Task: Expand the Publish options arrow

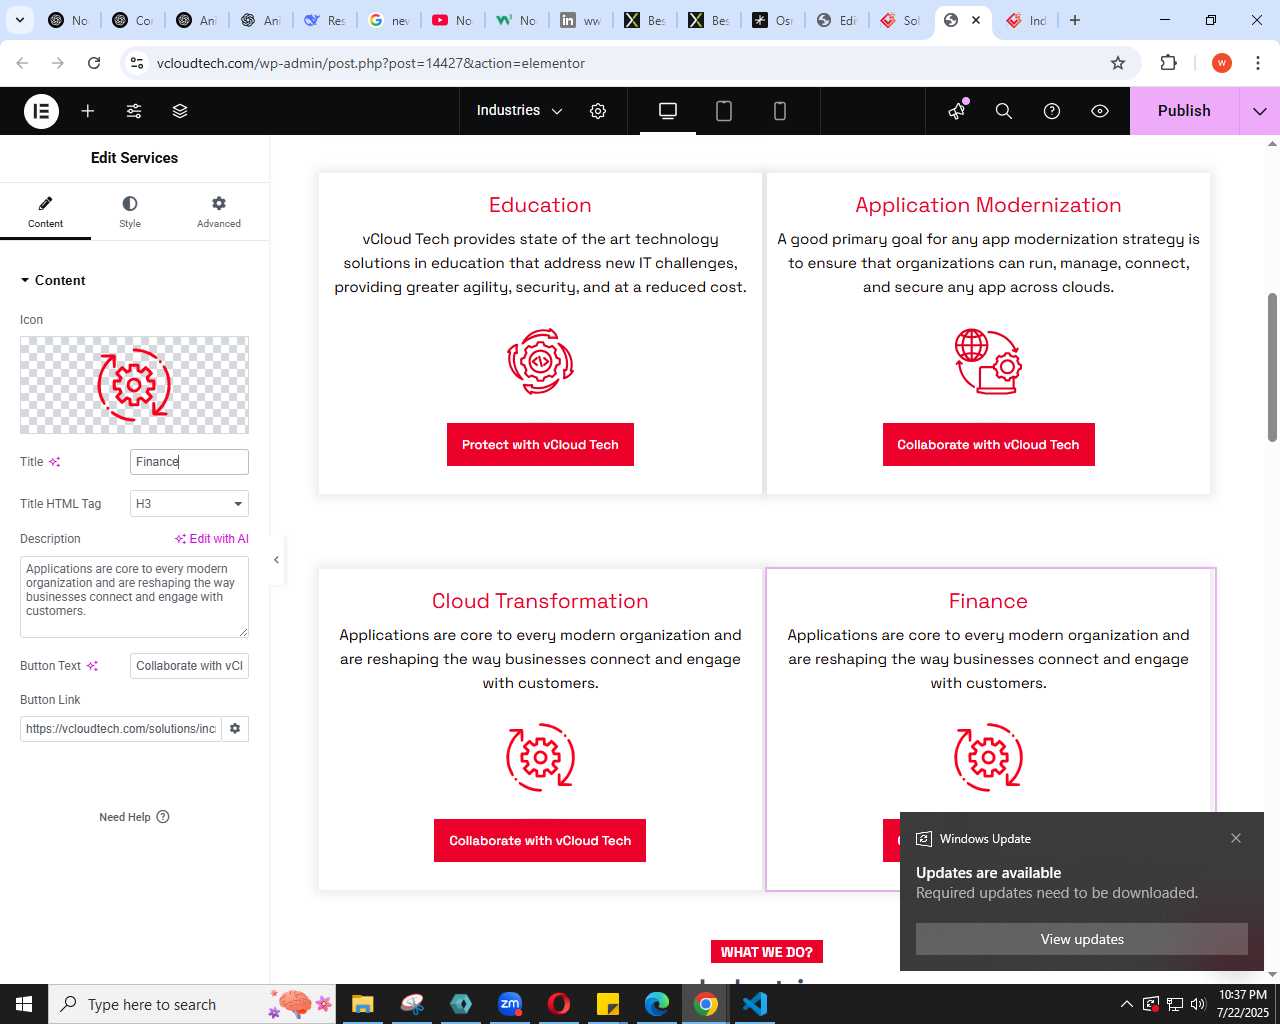Action: coord(1260,111)
